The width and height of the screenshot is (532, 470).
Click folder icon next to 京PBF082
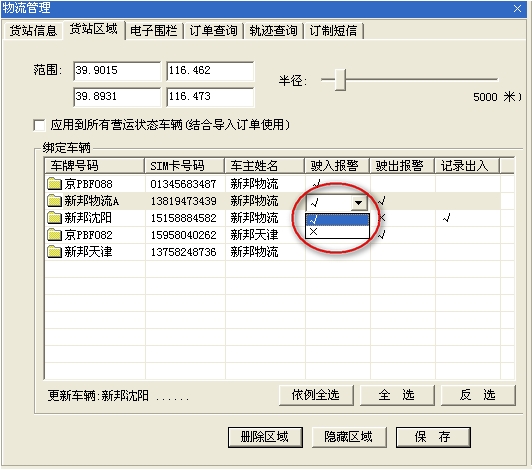tap(54, 235)
